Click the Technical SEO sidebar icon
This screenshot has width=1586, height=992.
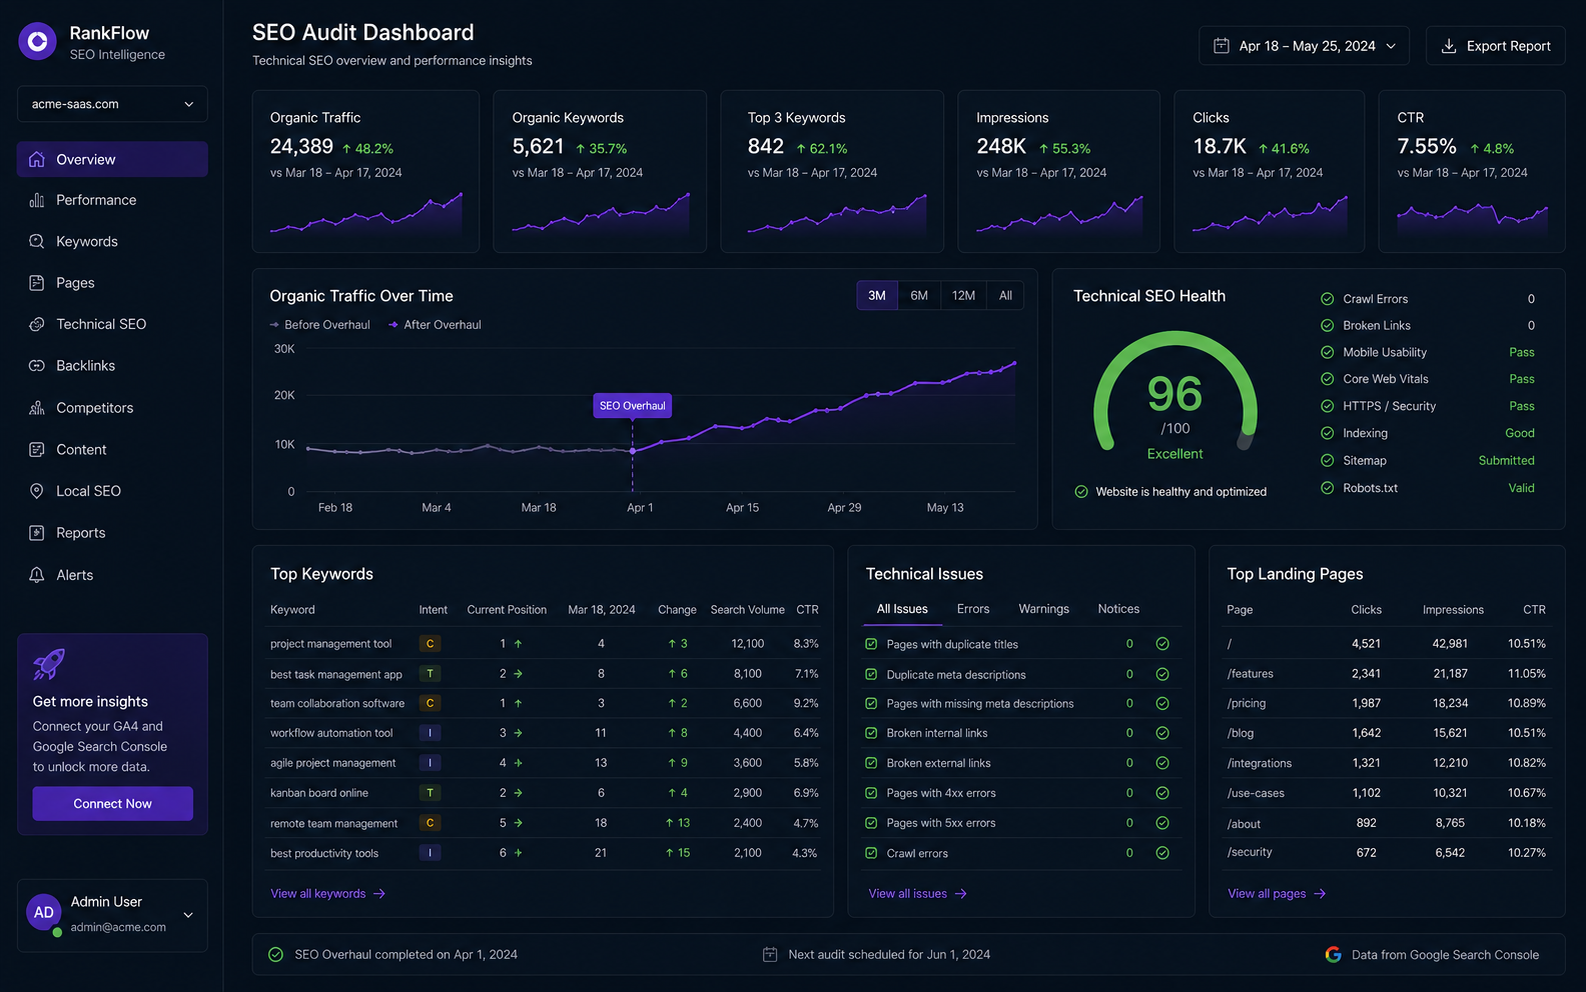pyautogui.click(x=37, y=324)
